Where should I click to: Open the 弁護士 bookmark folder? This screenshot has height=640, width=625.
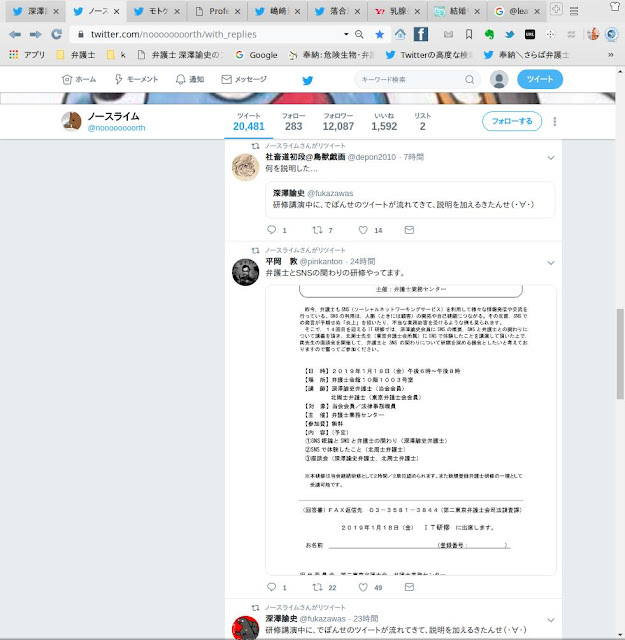point(76,55)
